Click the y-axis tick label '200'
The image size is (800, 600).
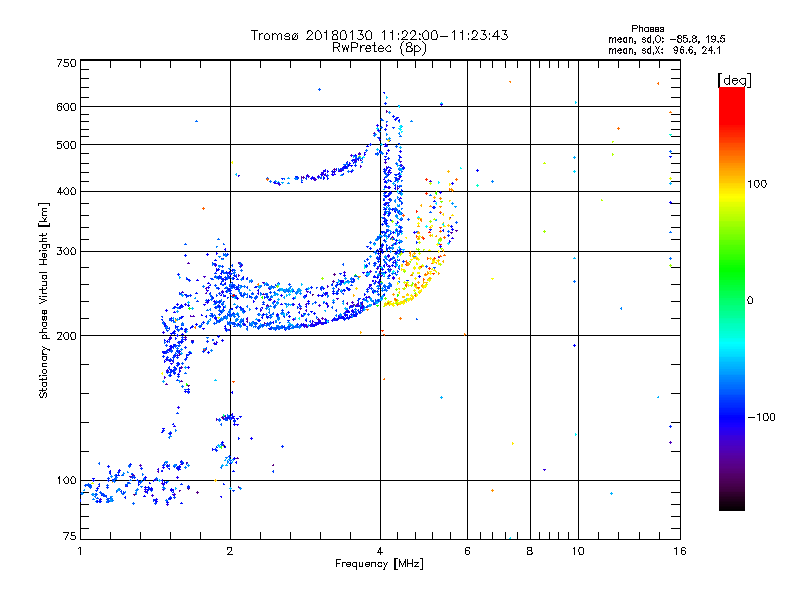(66, 336)
